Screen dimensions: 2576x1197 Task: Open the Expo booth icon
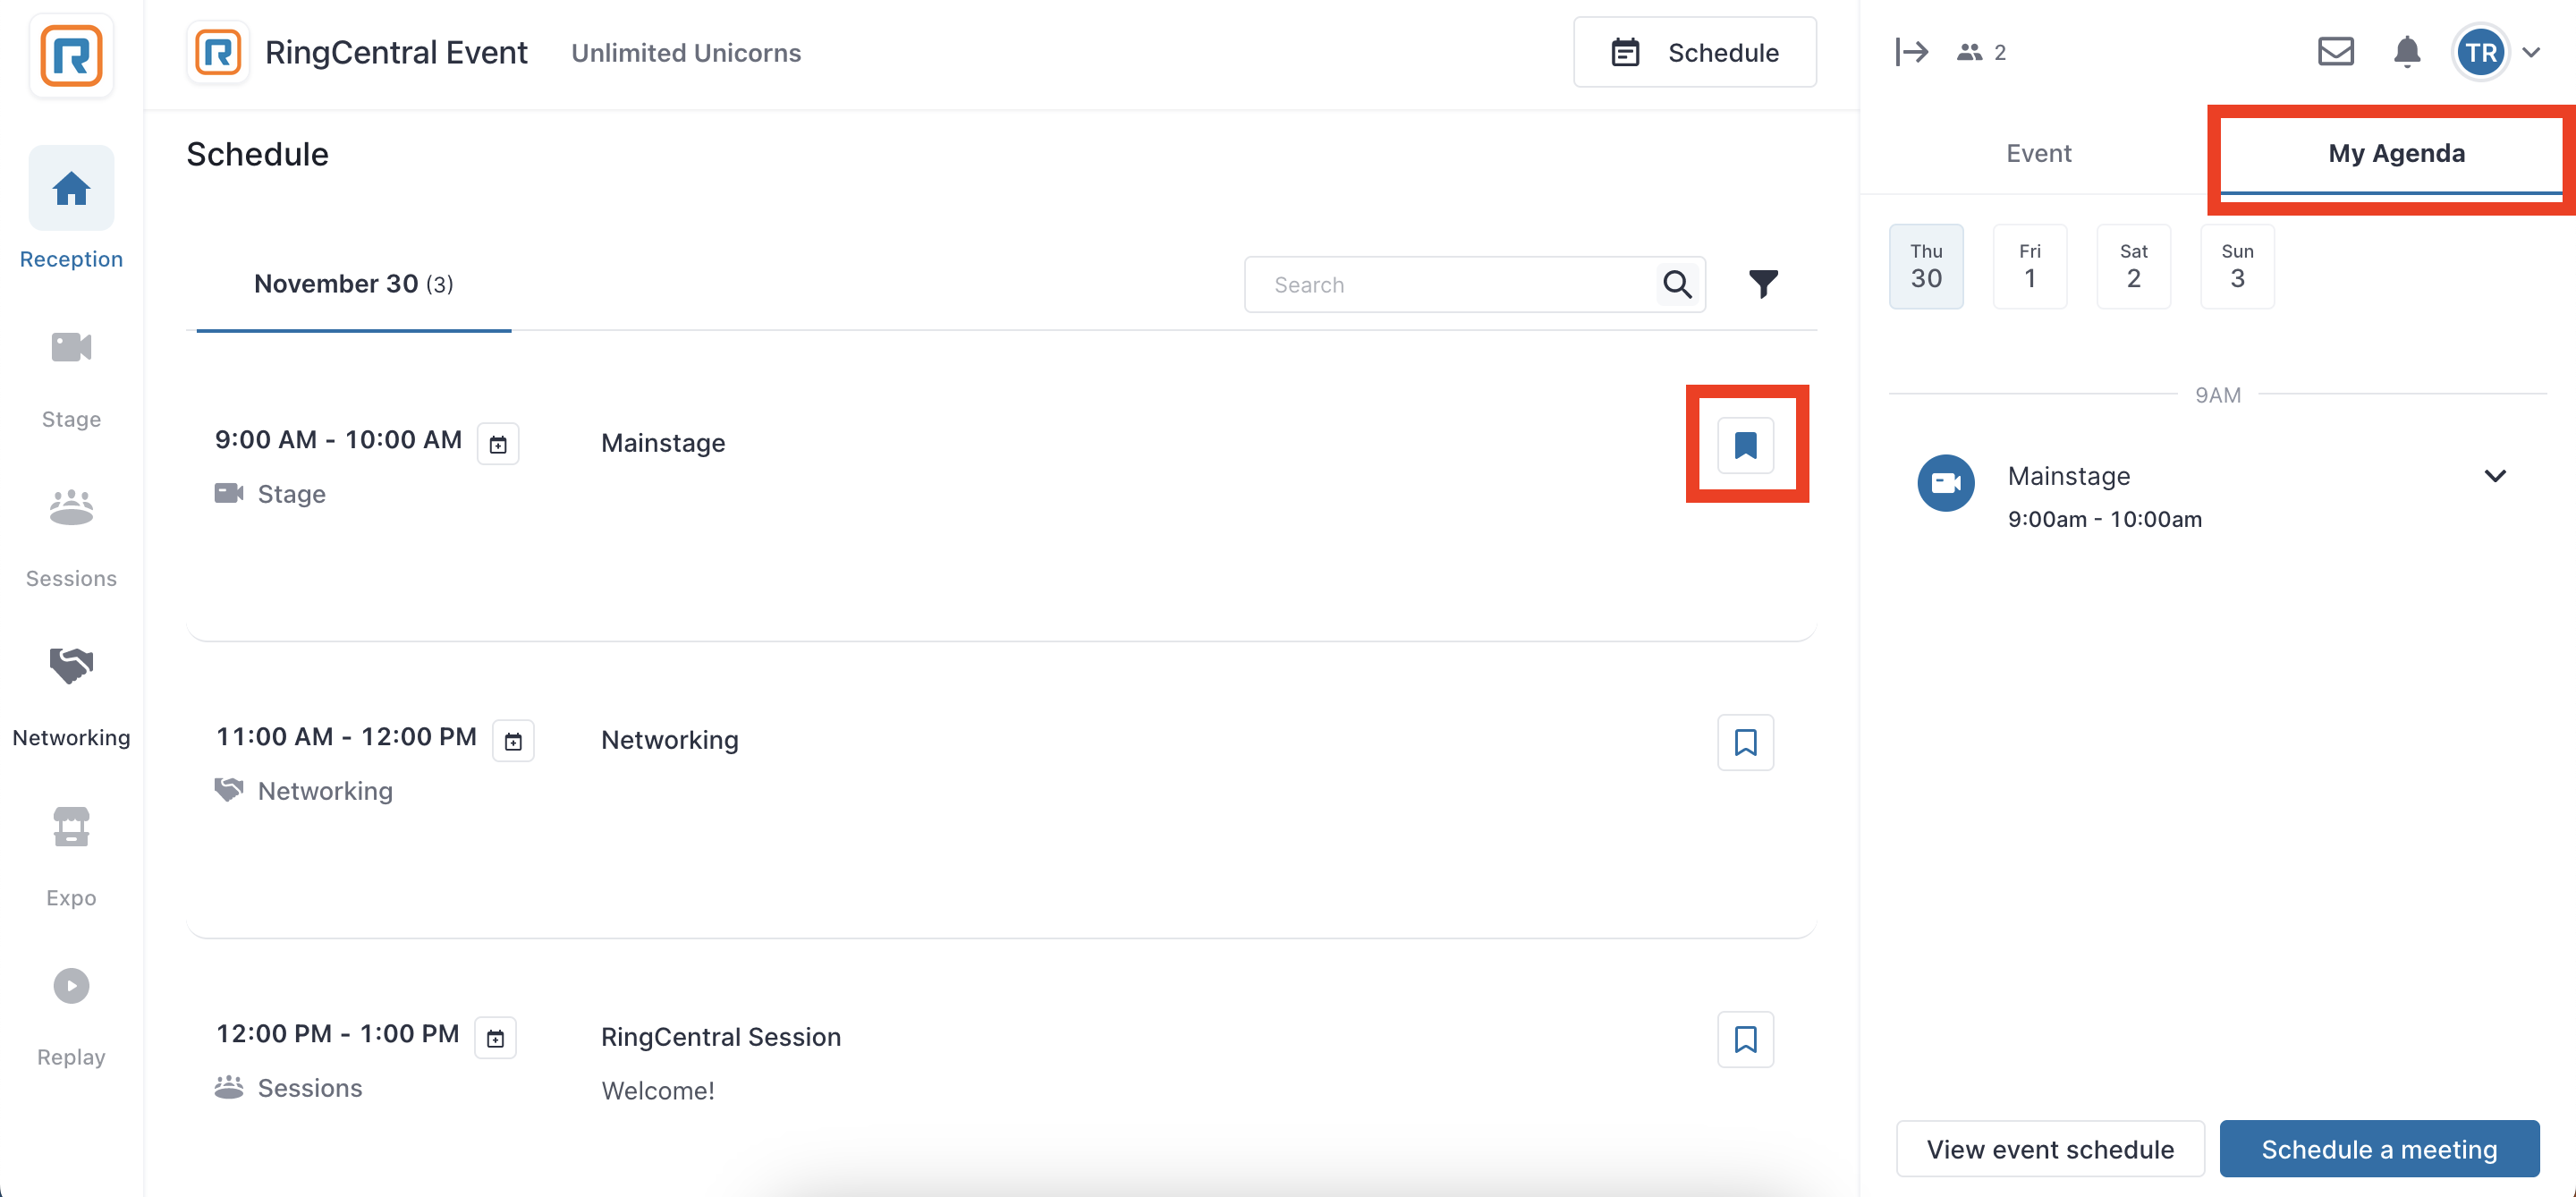[71, 826]
